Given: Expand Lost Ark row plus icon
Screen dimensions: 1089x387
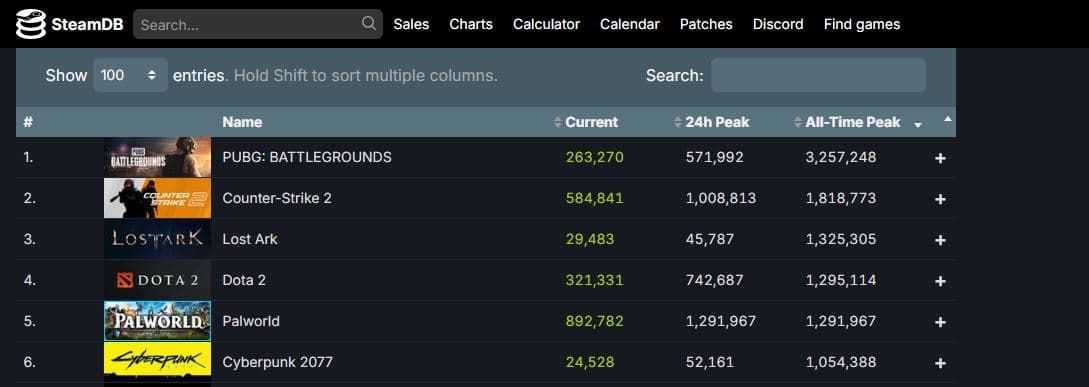Looking at the screenshot, I should [x=940, y=240].
